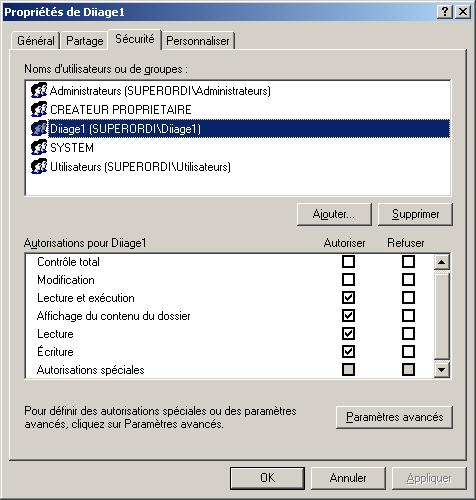Click the SYSTEM group icon

click(39, 147)
